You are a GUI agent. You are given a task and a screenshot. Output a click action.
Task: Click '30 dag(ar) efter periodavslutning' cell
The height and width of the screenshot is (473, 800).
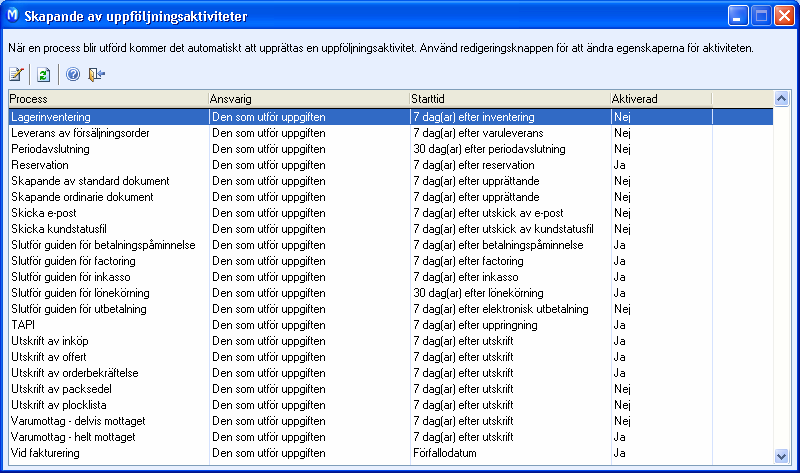point(489,149)
